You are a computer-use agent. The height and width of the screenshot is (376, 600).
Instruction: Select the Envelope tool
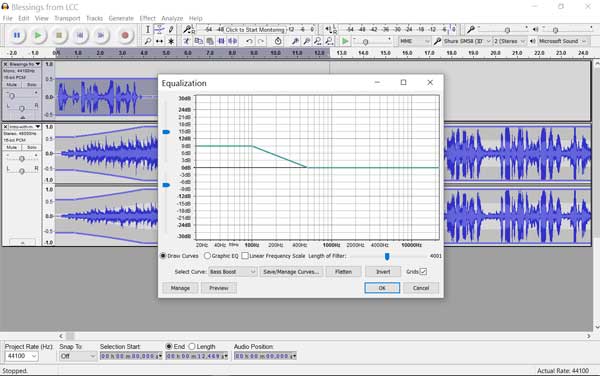click(x=159, y=29)
